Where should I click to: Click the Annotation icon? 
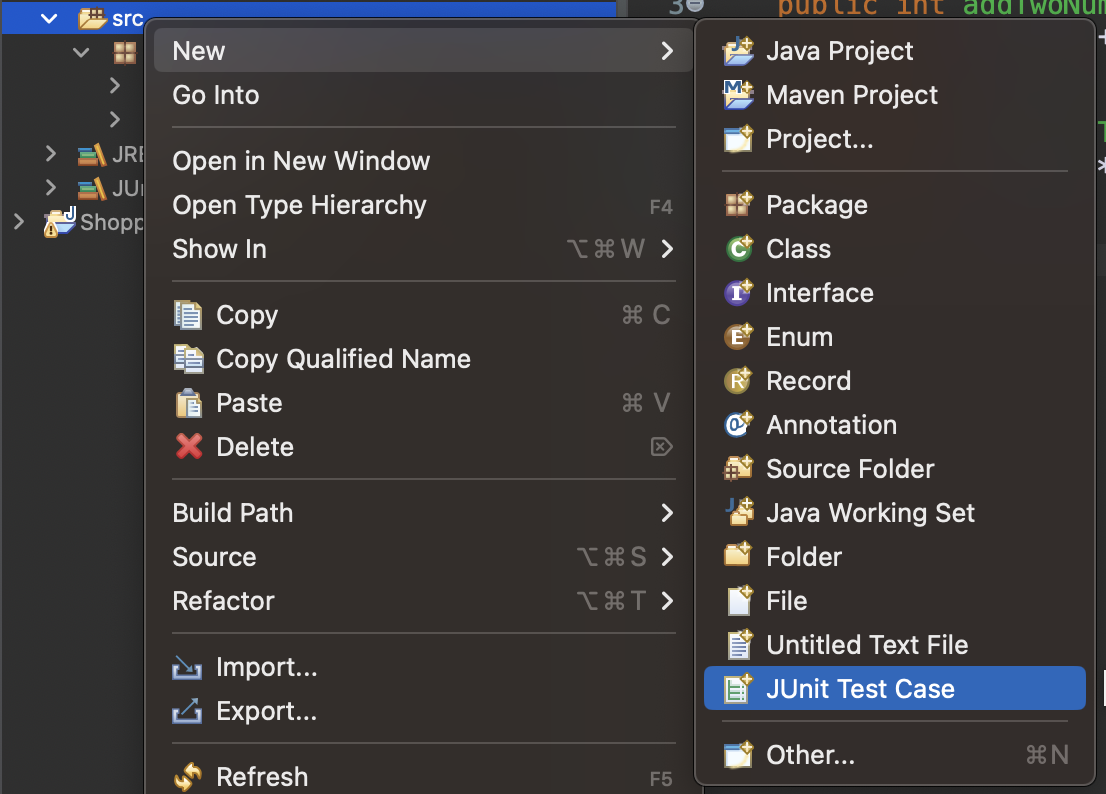click(739, 425)
